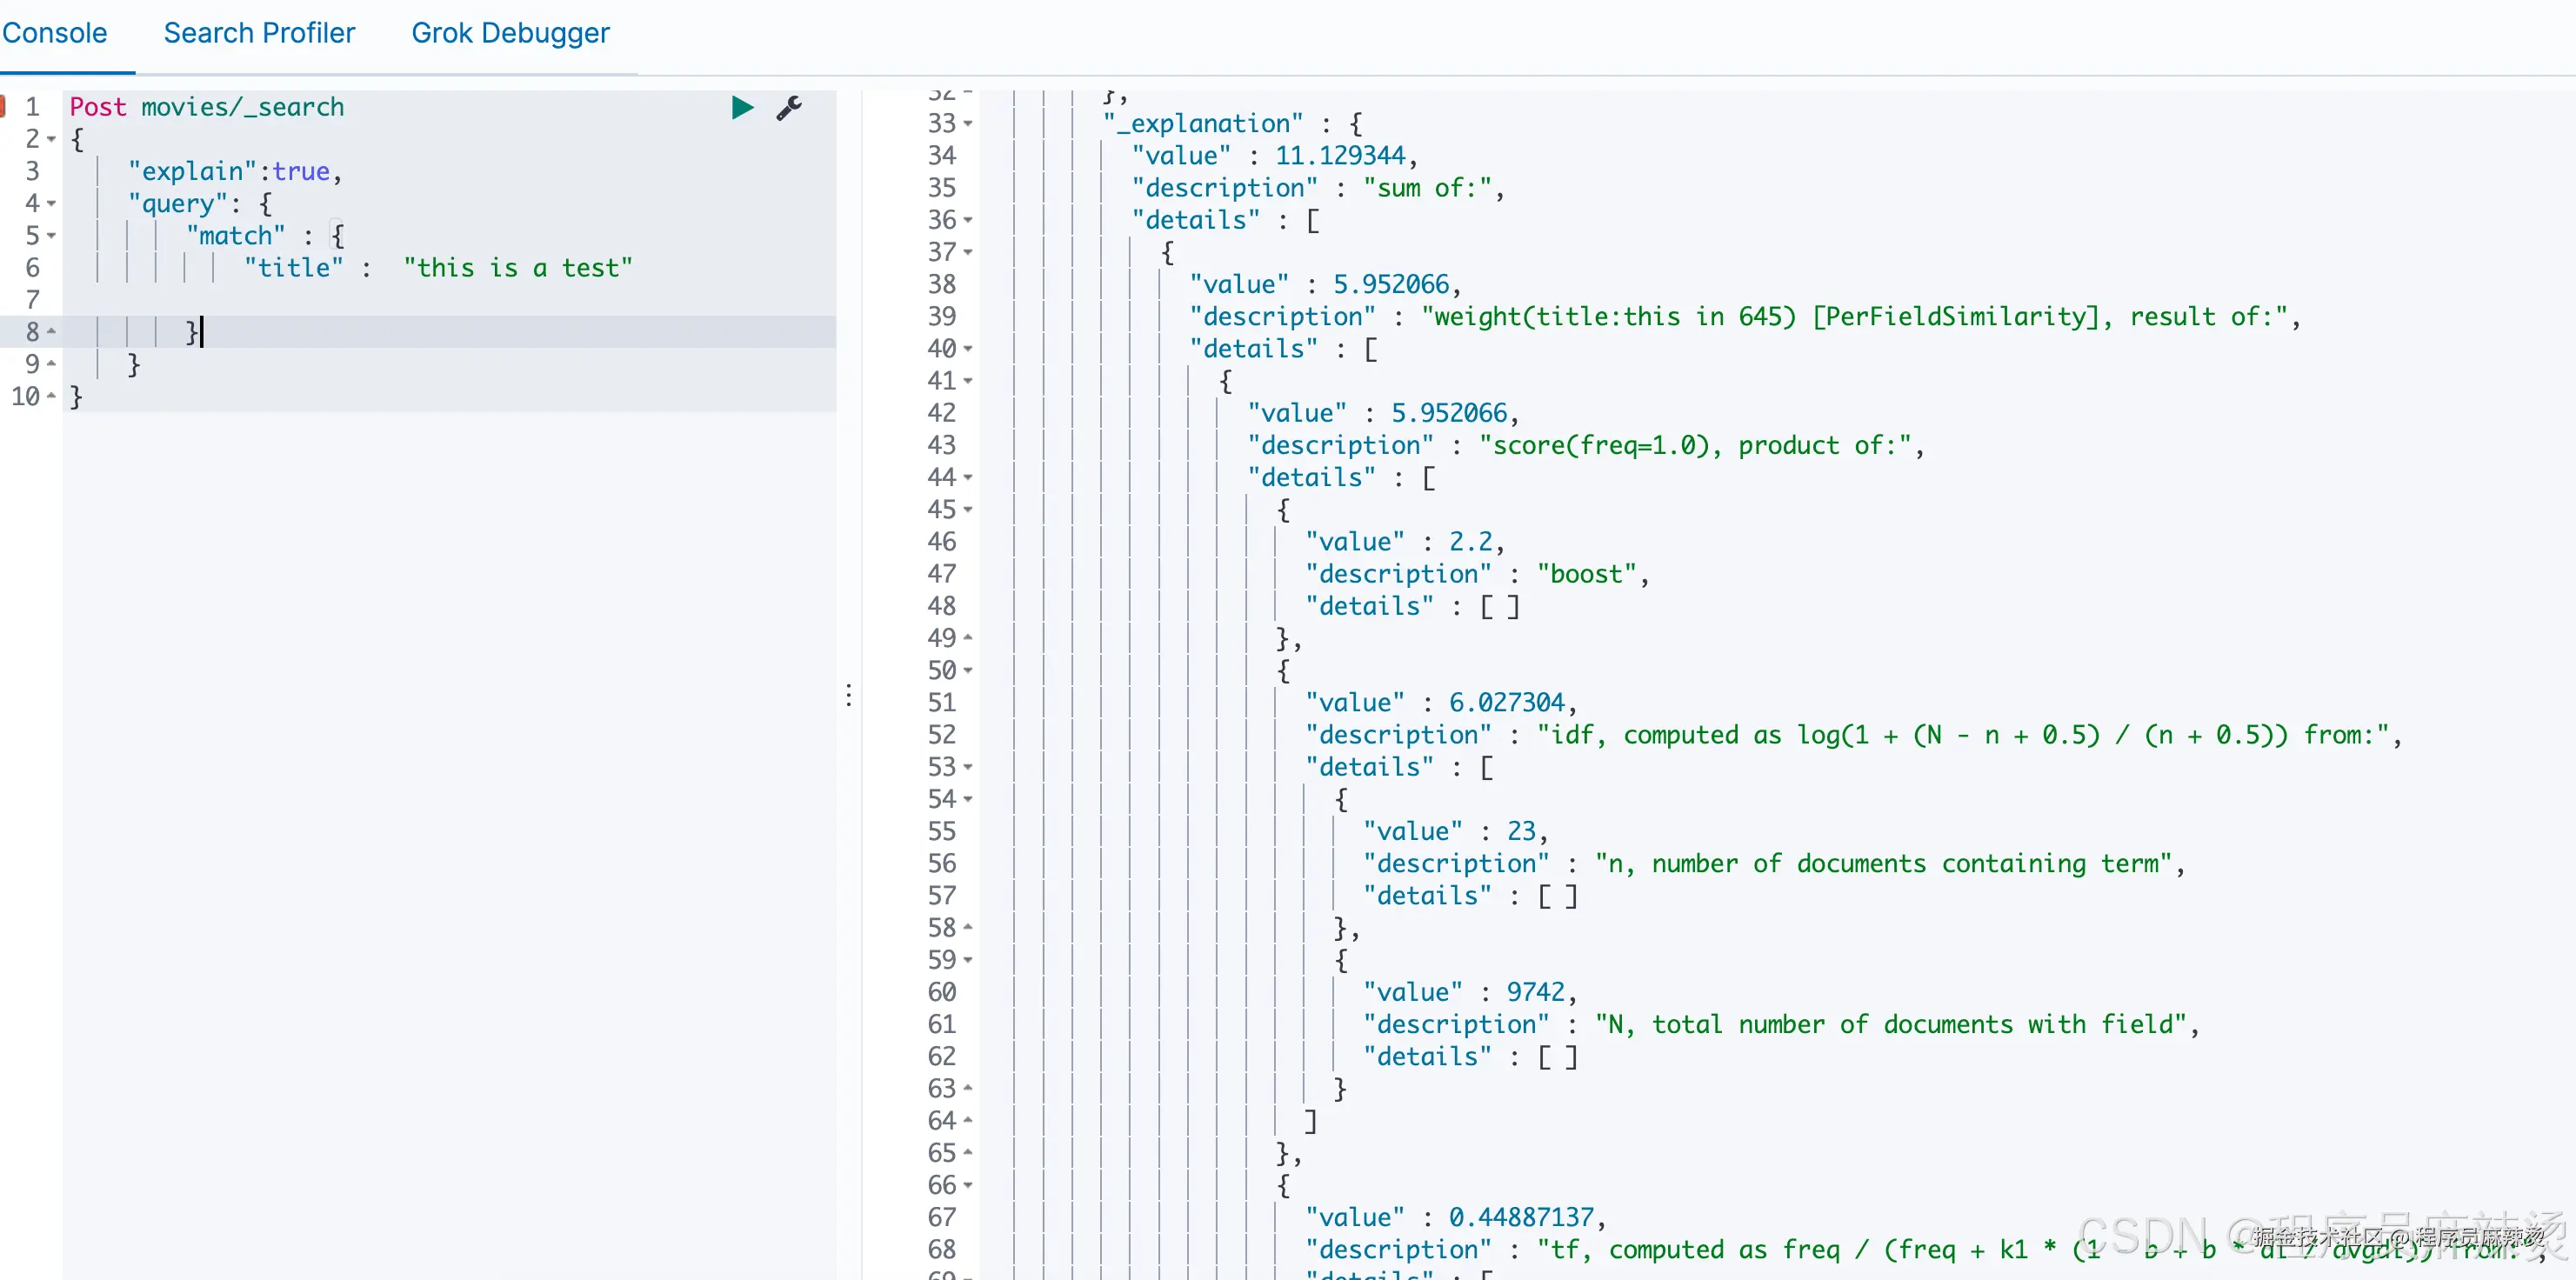Switch to the Search Profiler tab
2576x1280 pixels.
pos(259,33)
